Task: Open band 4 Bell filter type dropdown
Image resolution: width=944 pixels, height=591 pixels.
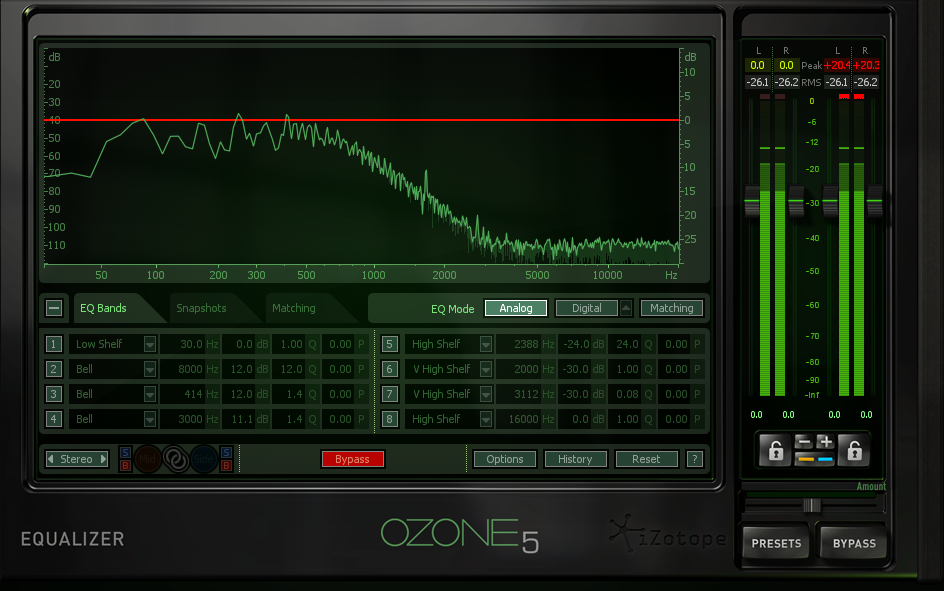Action: tap(150, 419)
